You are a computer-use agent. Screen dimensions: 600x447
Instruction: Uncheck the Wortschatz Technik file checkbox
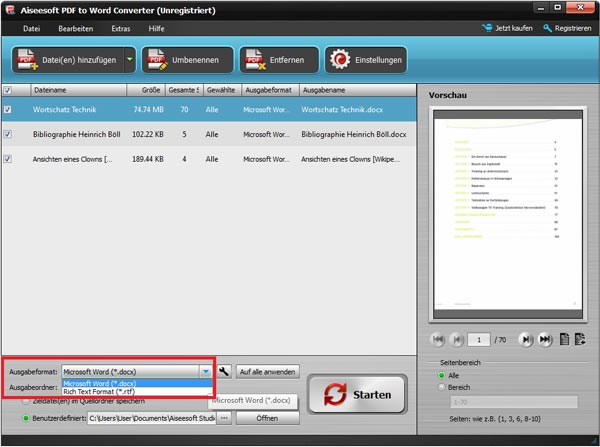[x=9, y=108]
